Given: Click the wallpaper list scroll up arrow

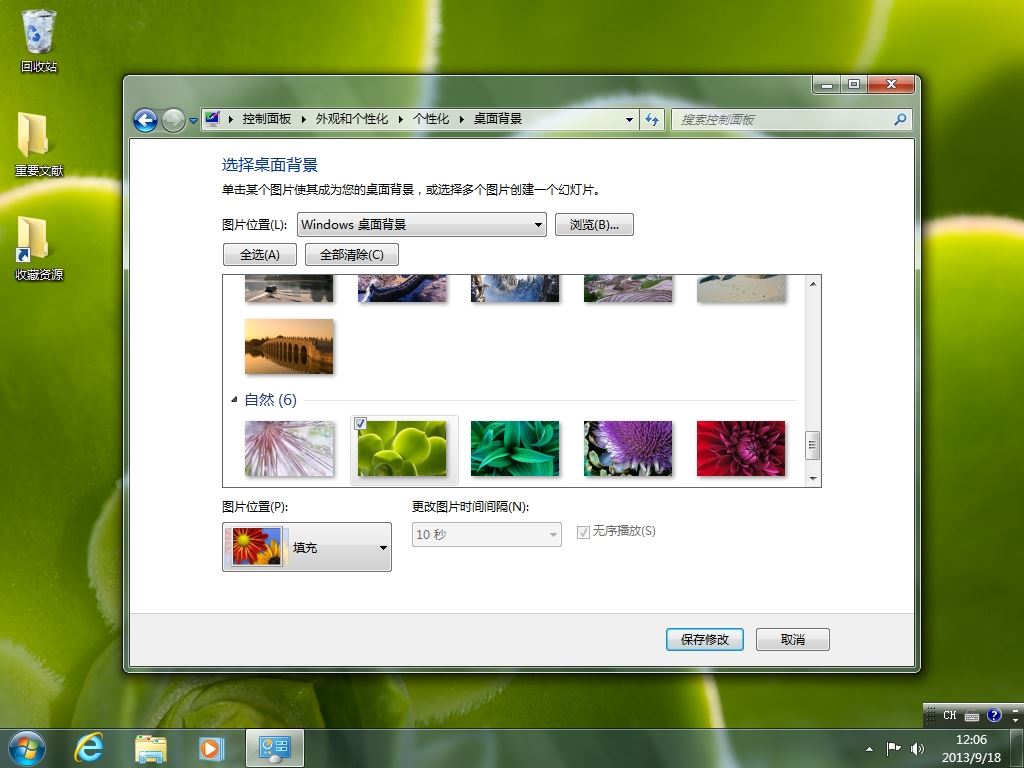Looking at the screenshot, I should (813, 283).
